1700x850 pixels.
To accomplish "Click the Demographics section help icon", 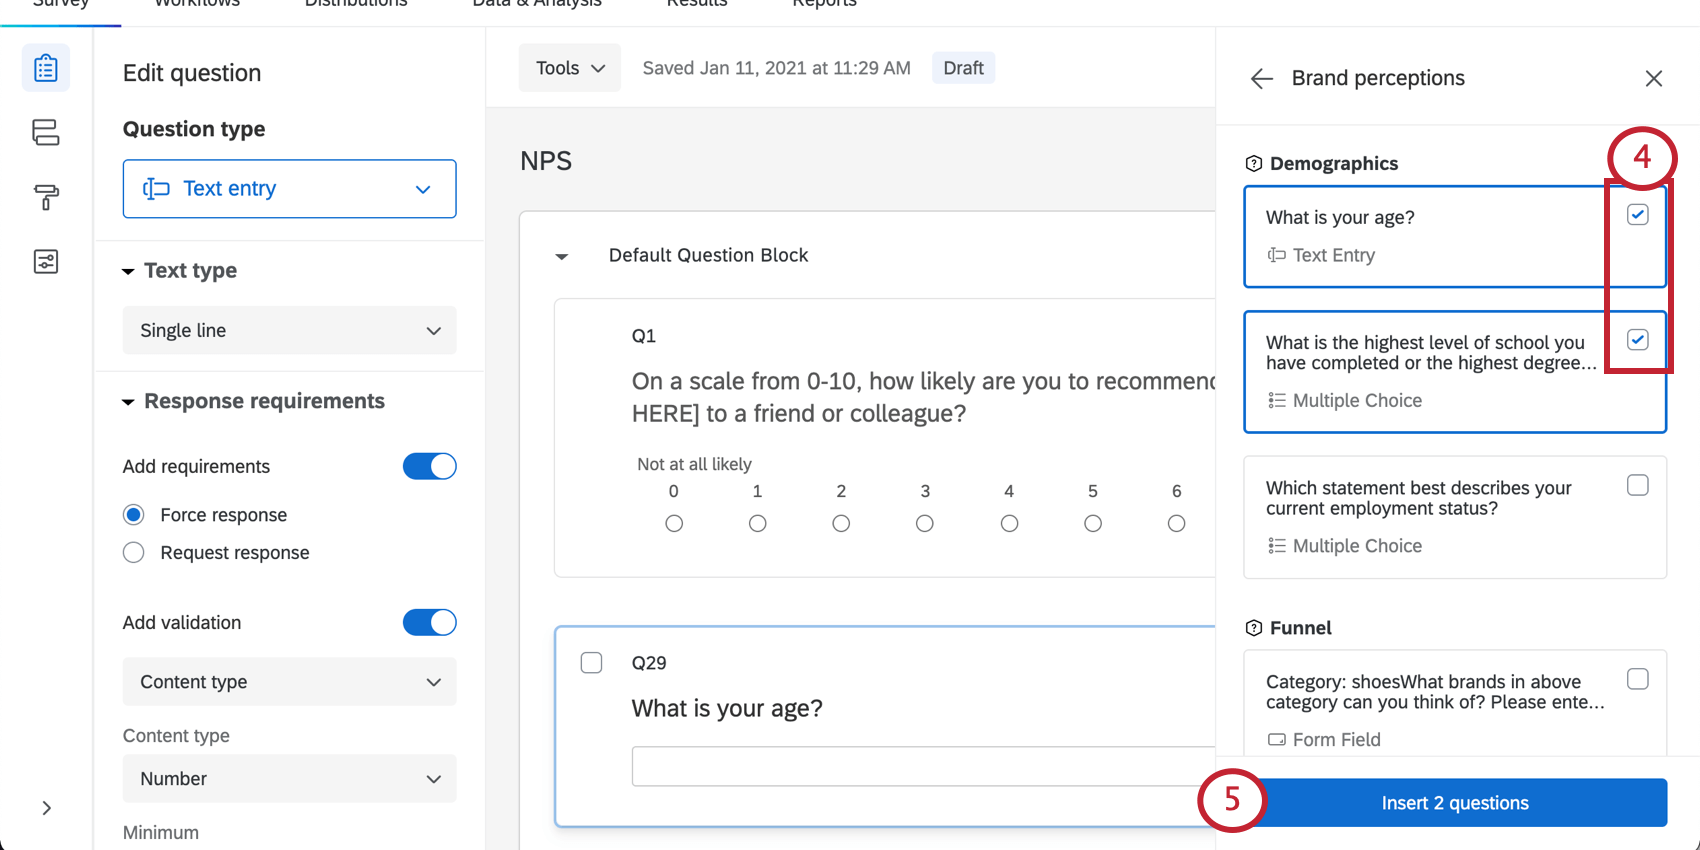I will (1254, 164).
